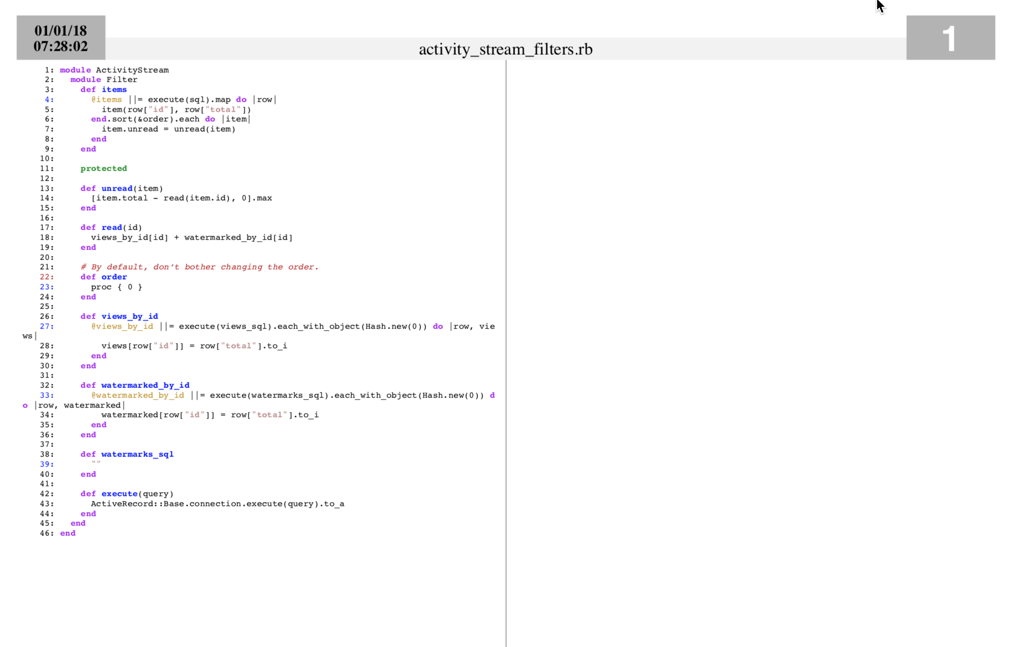Click the 'proc { 0 }' expression
Image resolution: width=1011 pixels, height=647 pixels.
coord(117,287)
